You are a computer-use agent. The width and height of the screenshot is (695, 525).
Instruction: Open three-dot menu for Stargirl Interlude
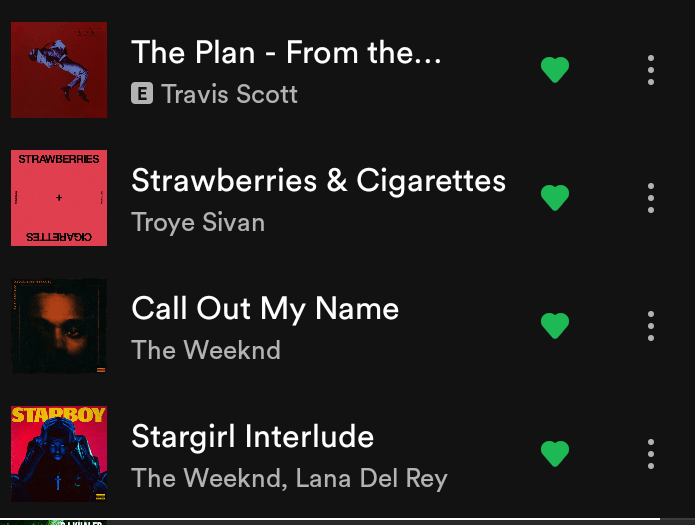(651, 454)
